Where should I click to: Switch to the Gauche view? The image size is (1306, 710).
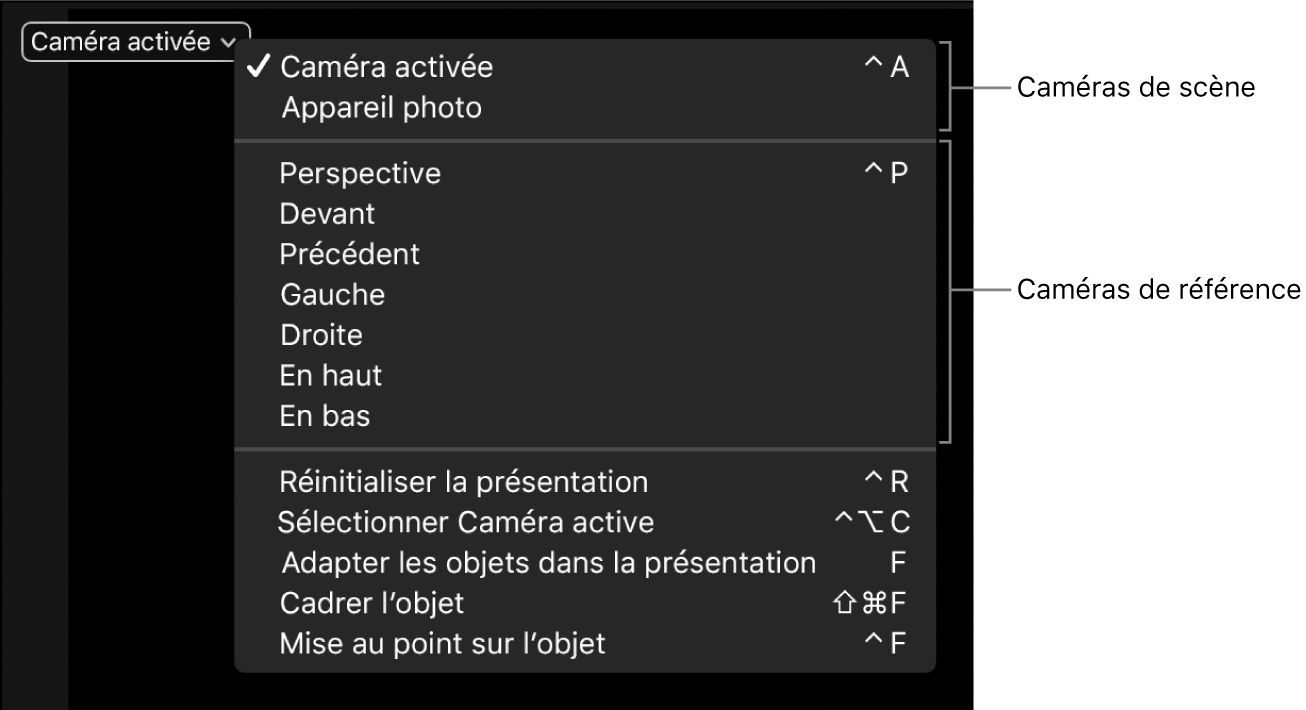pyautogui.click(x=332, y=294)
